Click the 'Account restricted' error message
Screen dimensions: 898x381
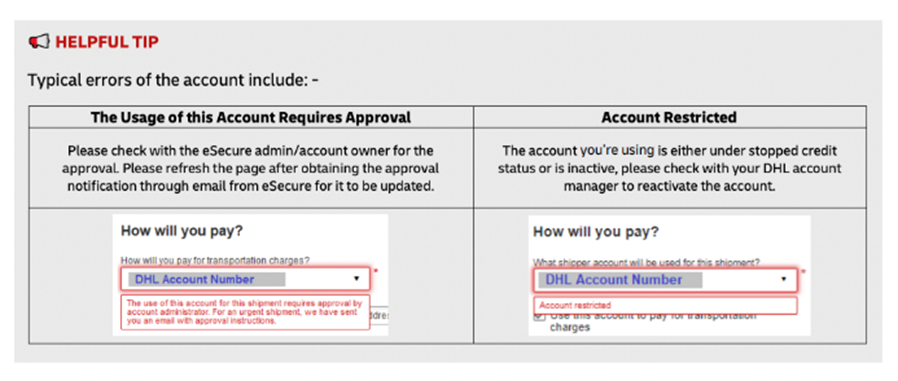tap(665, 305)
